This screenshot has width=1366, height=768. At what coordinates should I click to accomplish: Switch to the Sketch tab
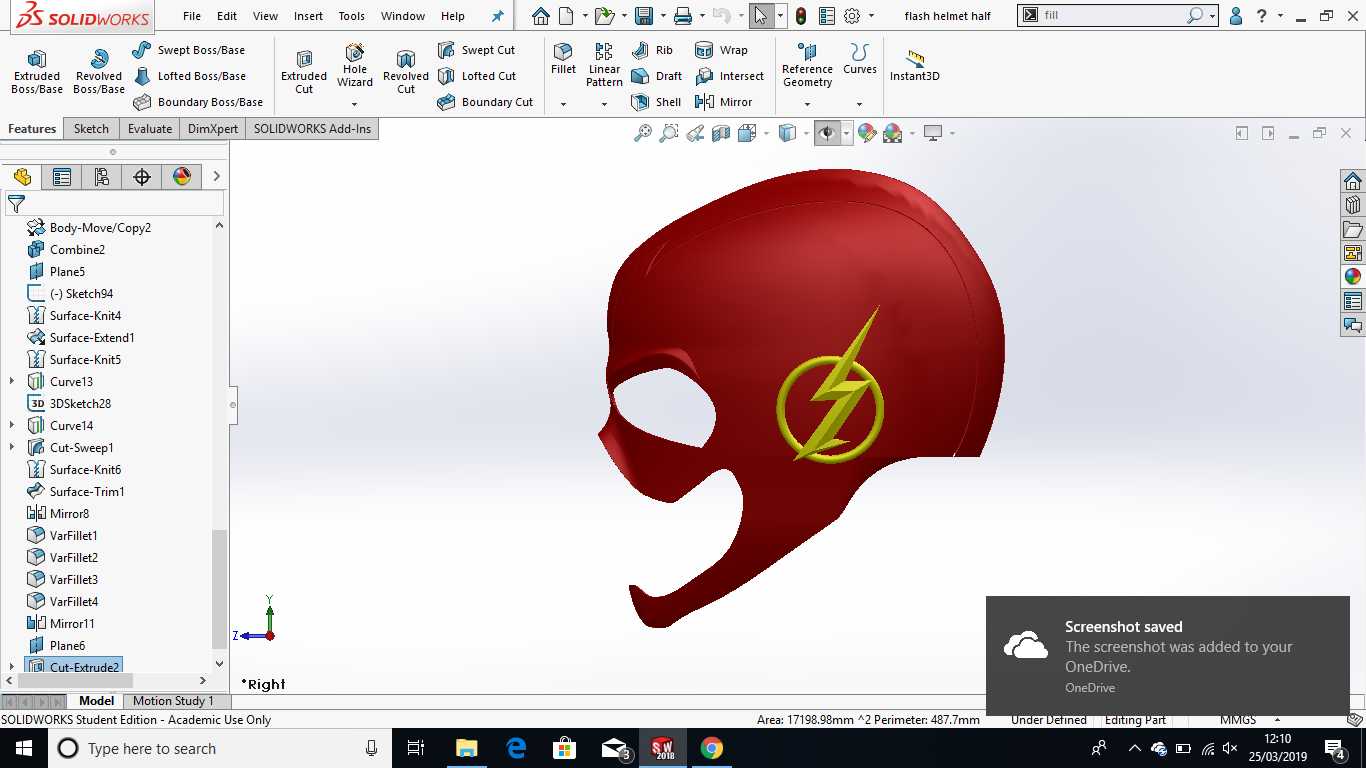[x=91, y=129]
